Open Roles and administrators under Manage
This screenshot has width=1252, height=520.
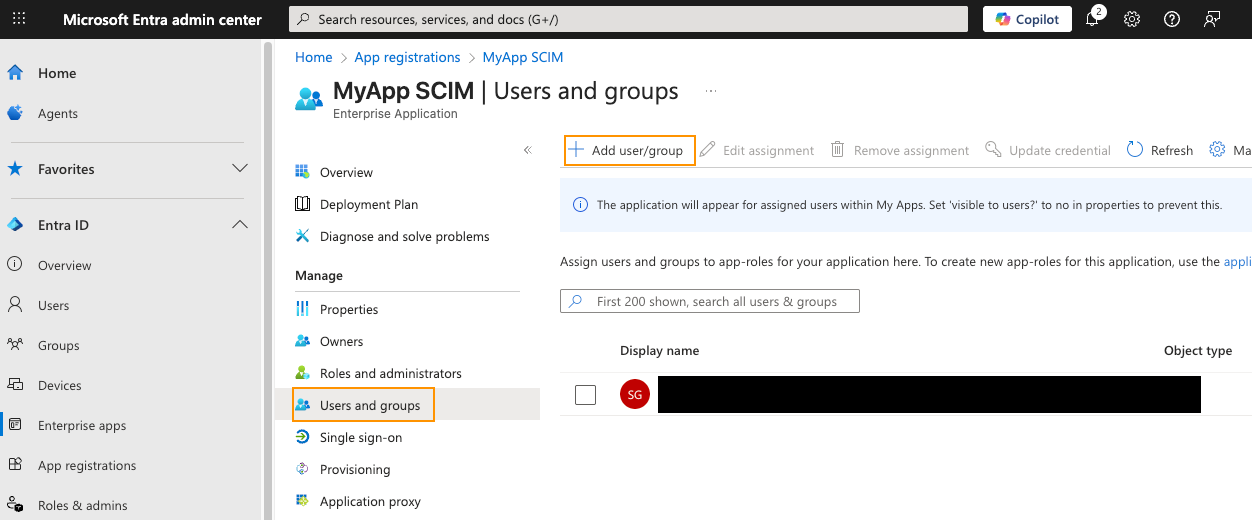tap(391, 373)
